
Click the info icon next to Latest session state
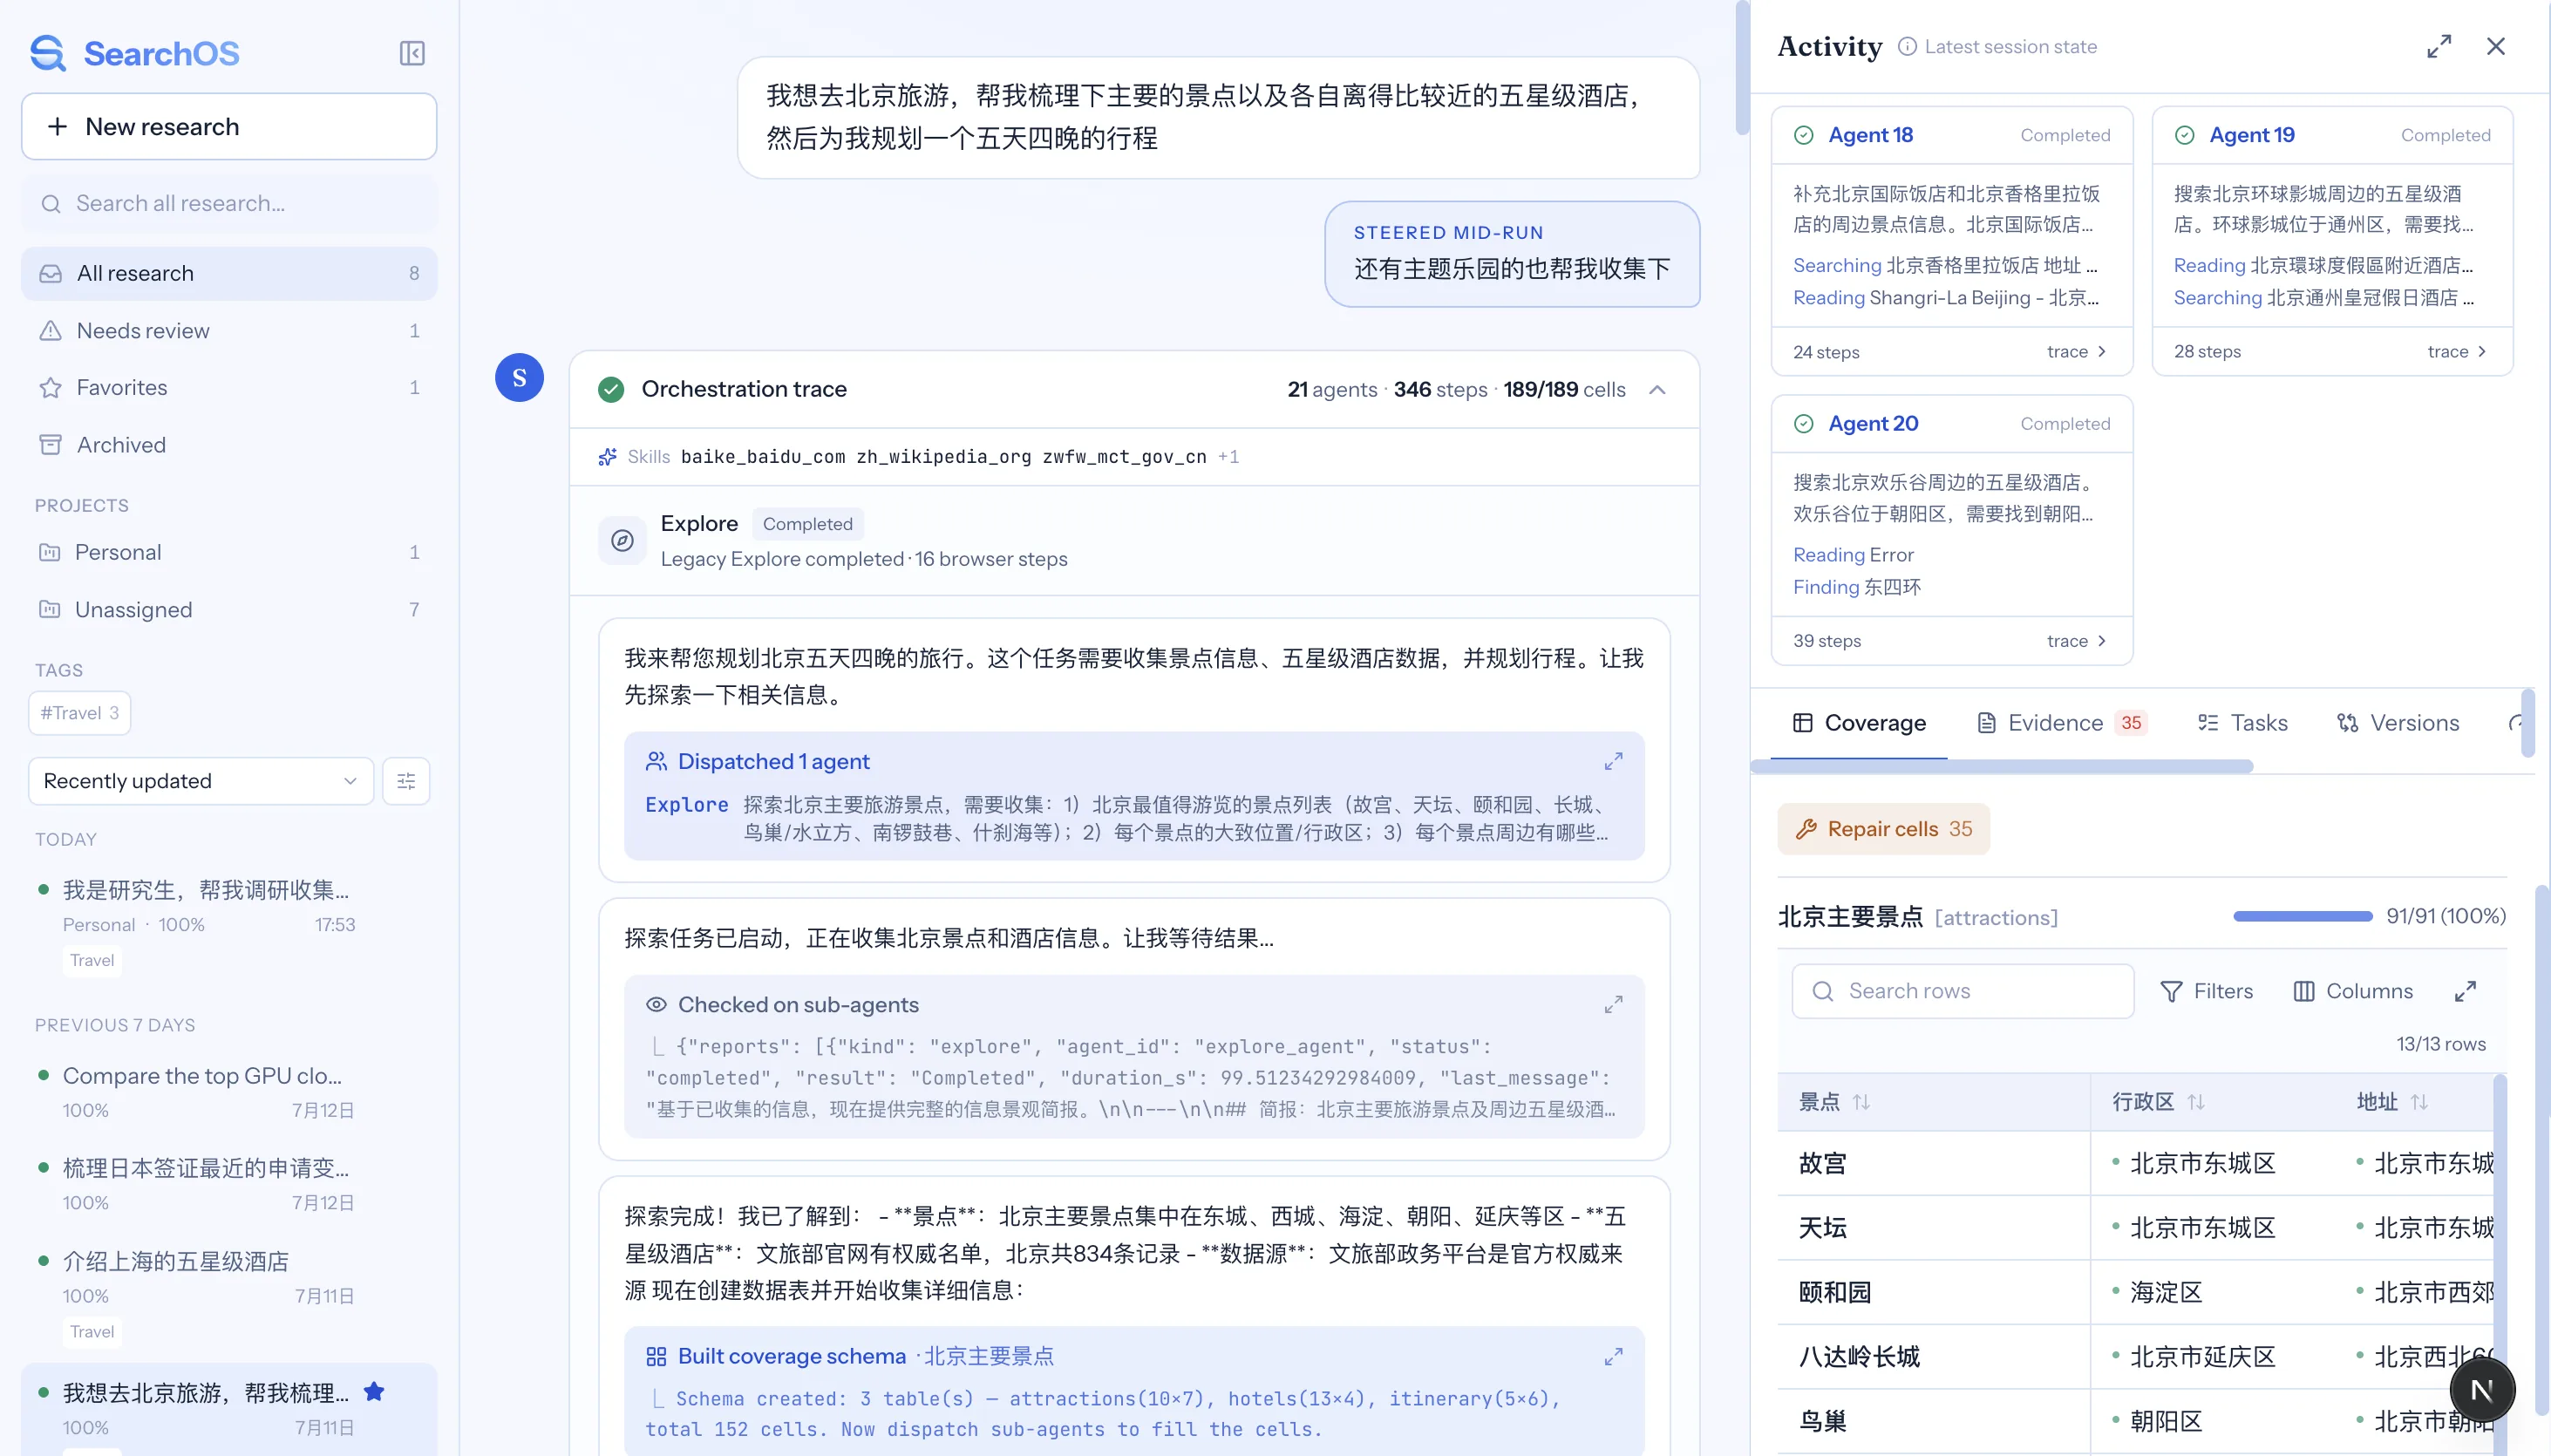coord(1907,47)
